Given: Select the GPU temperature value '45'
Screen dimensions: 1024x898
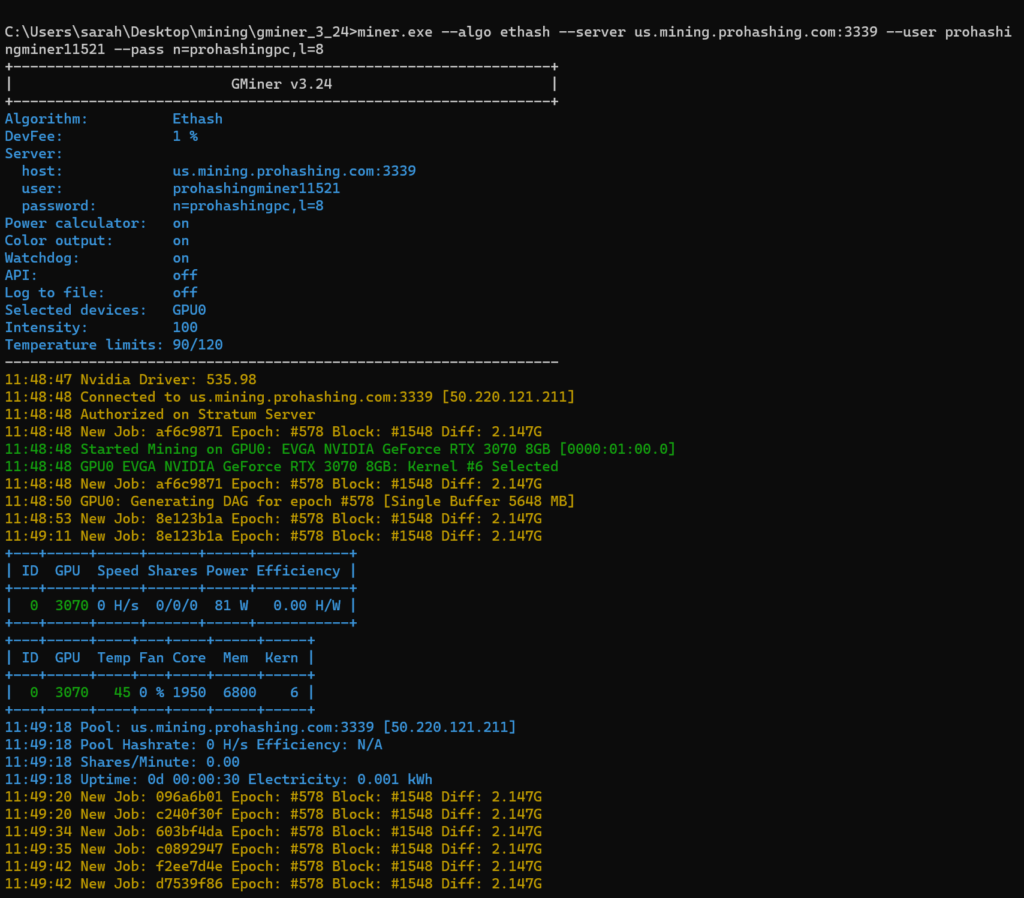Looking at the screenshot, I should pos(122,692).
